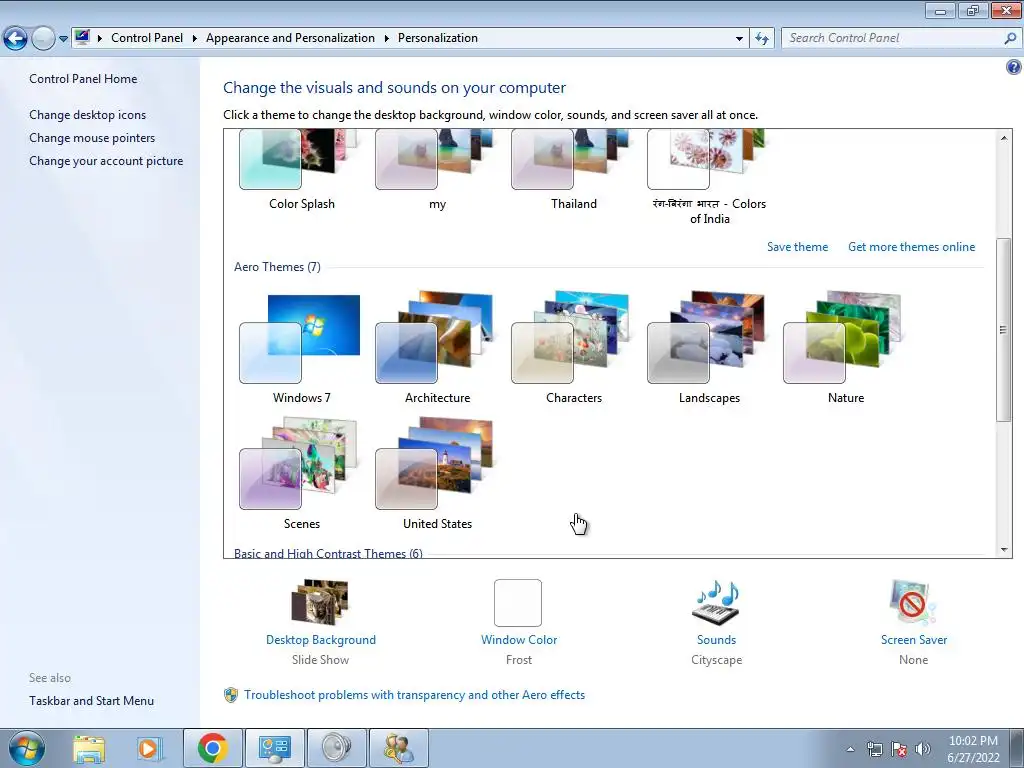Click the search magnifier icon
1024x768 pixels.
tap(1010, 39)
